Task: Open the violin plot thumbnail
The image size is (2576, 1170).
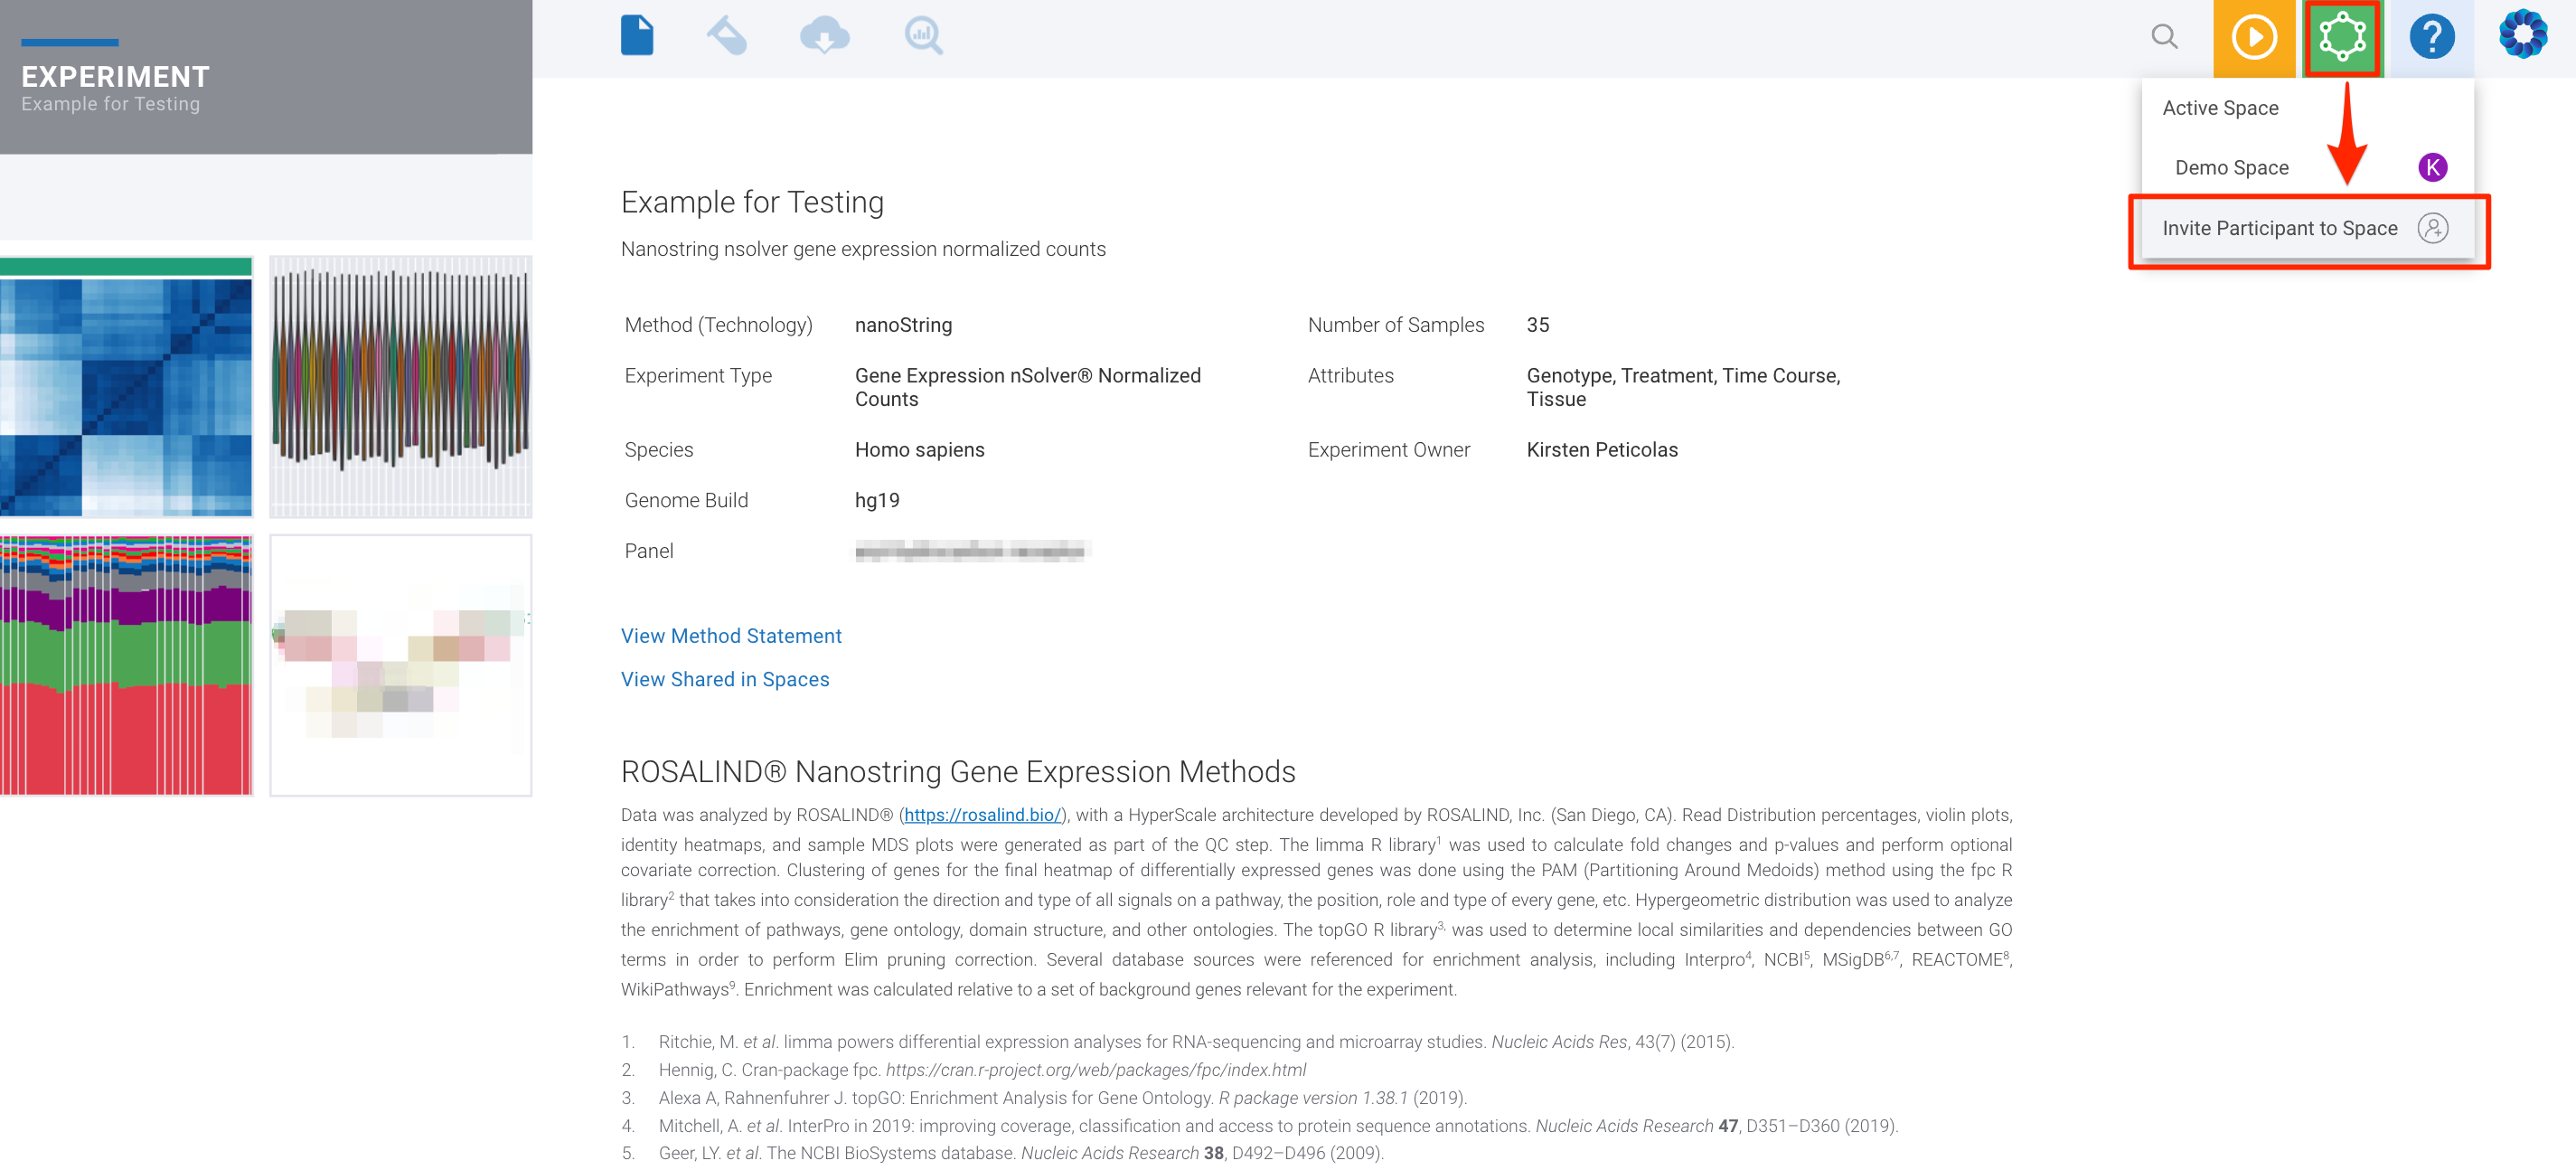Action: tap(400, 387)
